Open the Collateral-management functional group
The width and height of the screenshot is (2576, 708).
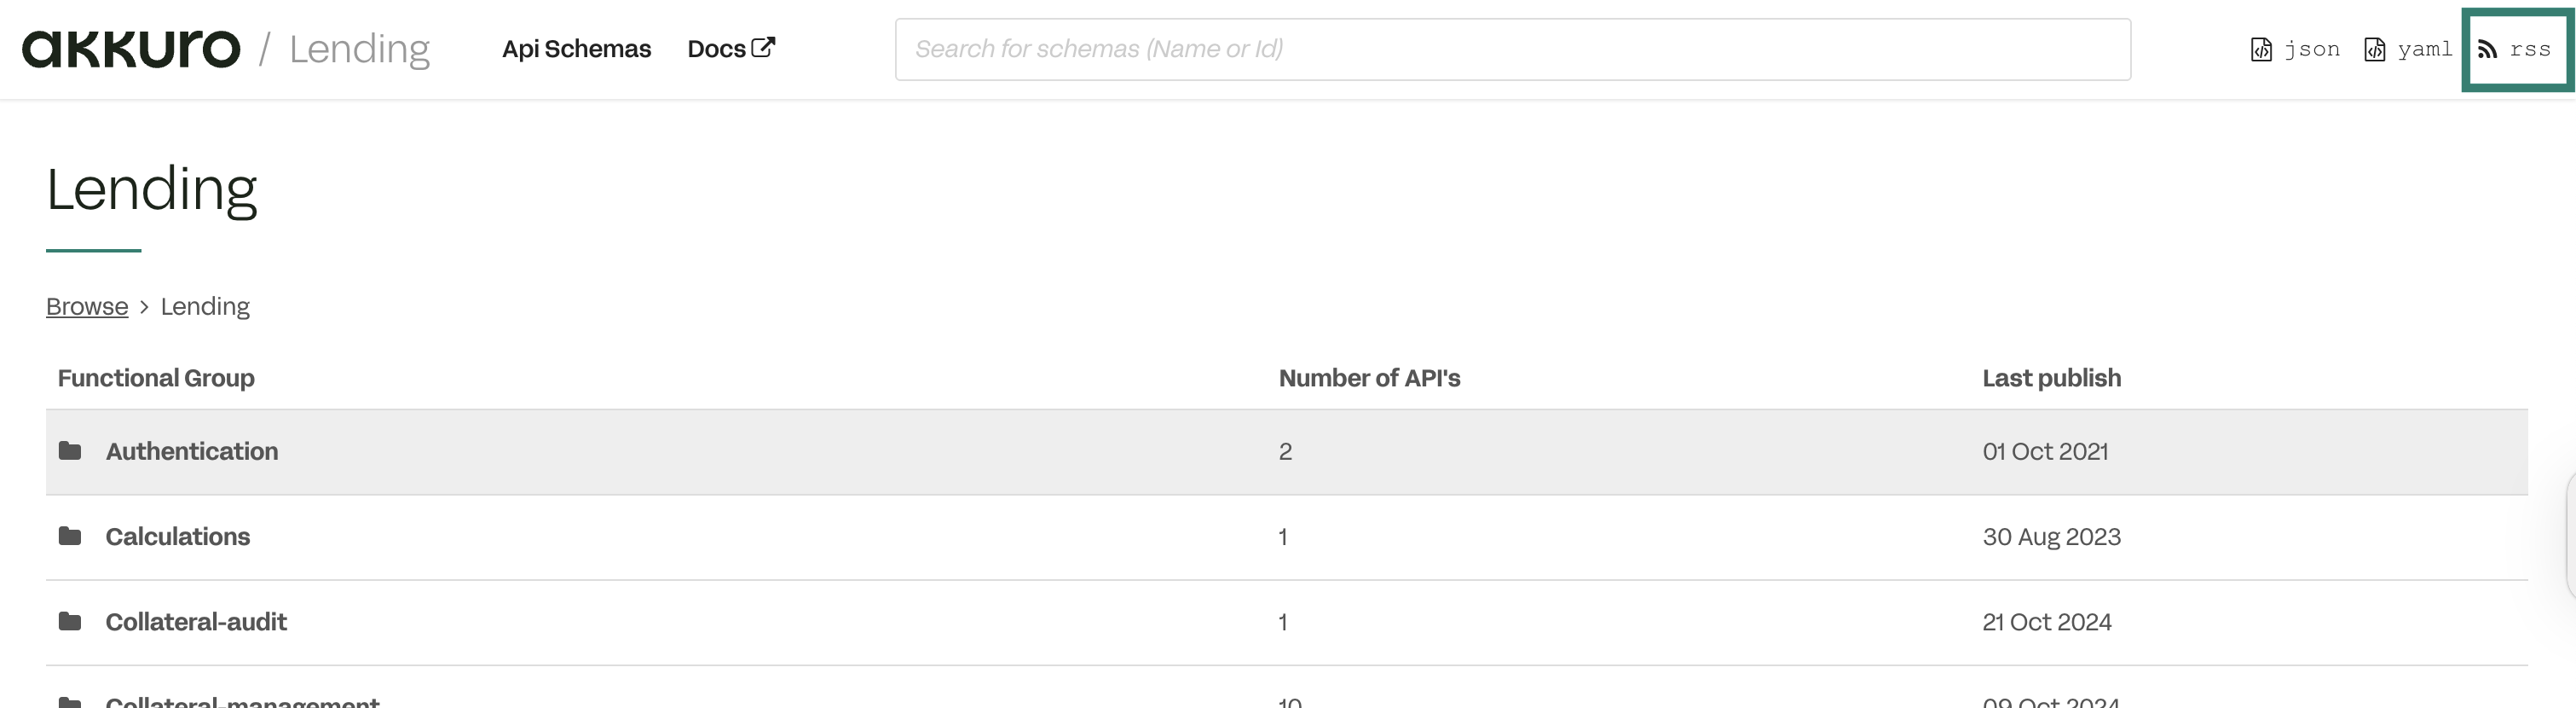pos(242,701)
